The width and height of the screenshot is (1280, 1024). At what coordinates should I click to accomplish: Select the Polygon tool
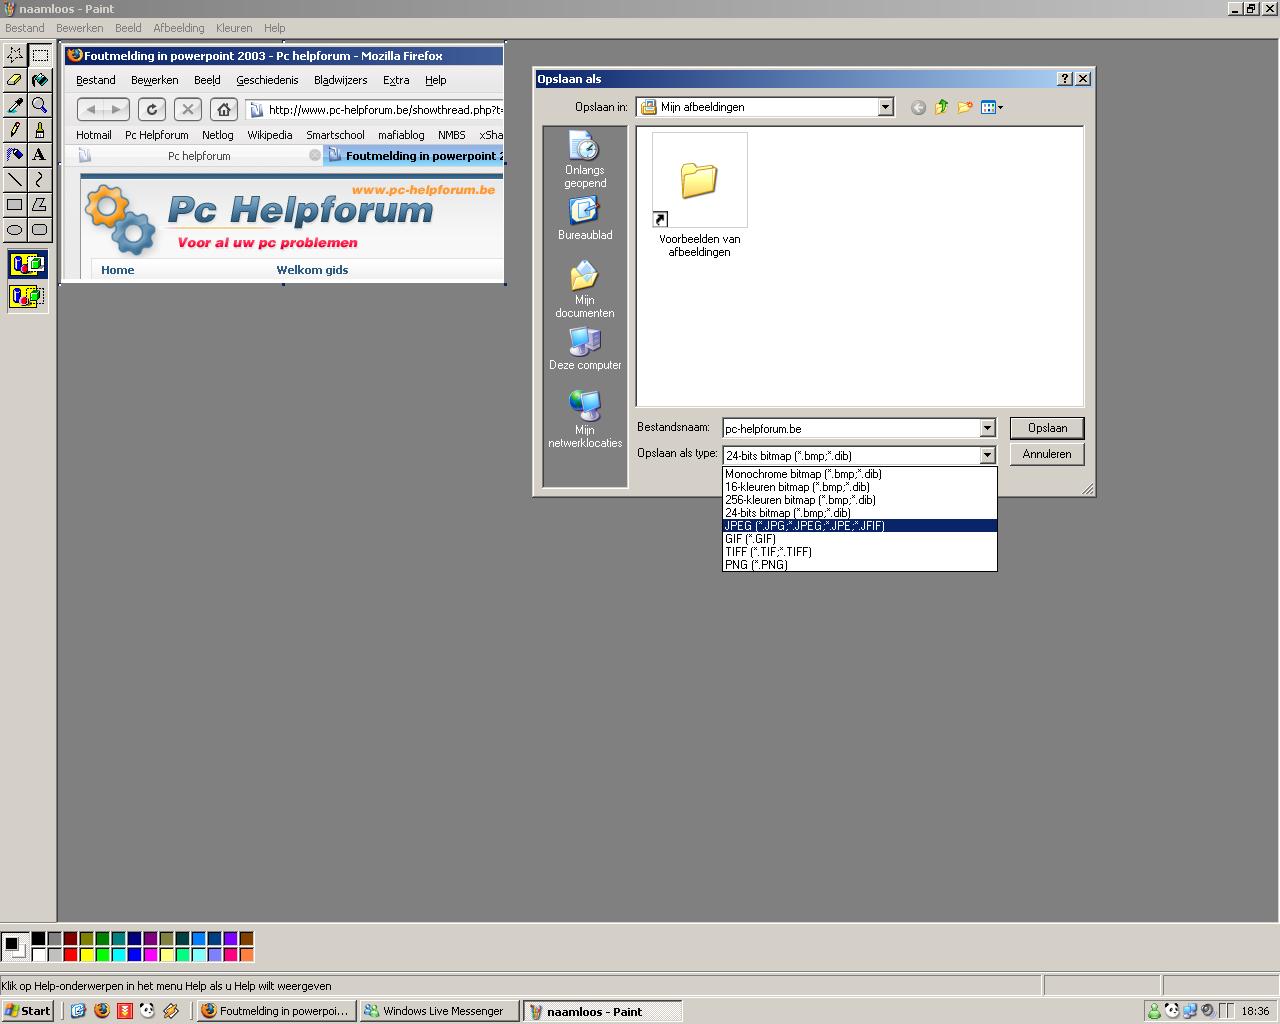pyautogui.click(x=40, y=205)
